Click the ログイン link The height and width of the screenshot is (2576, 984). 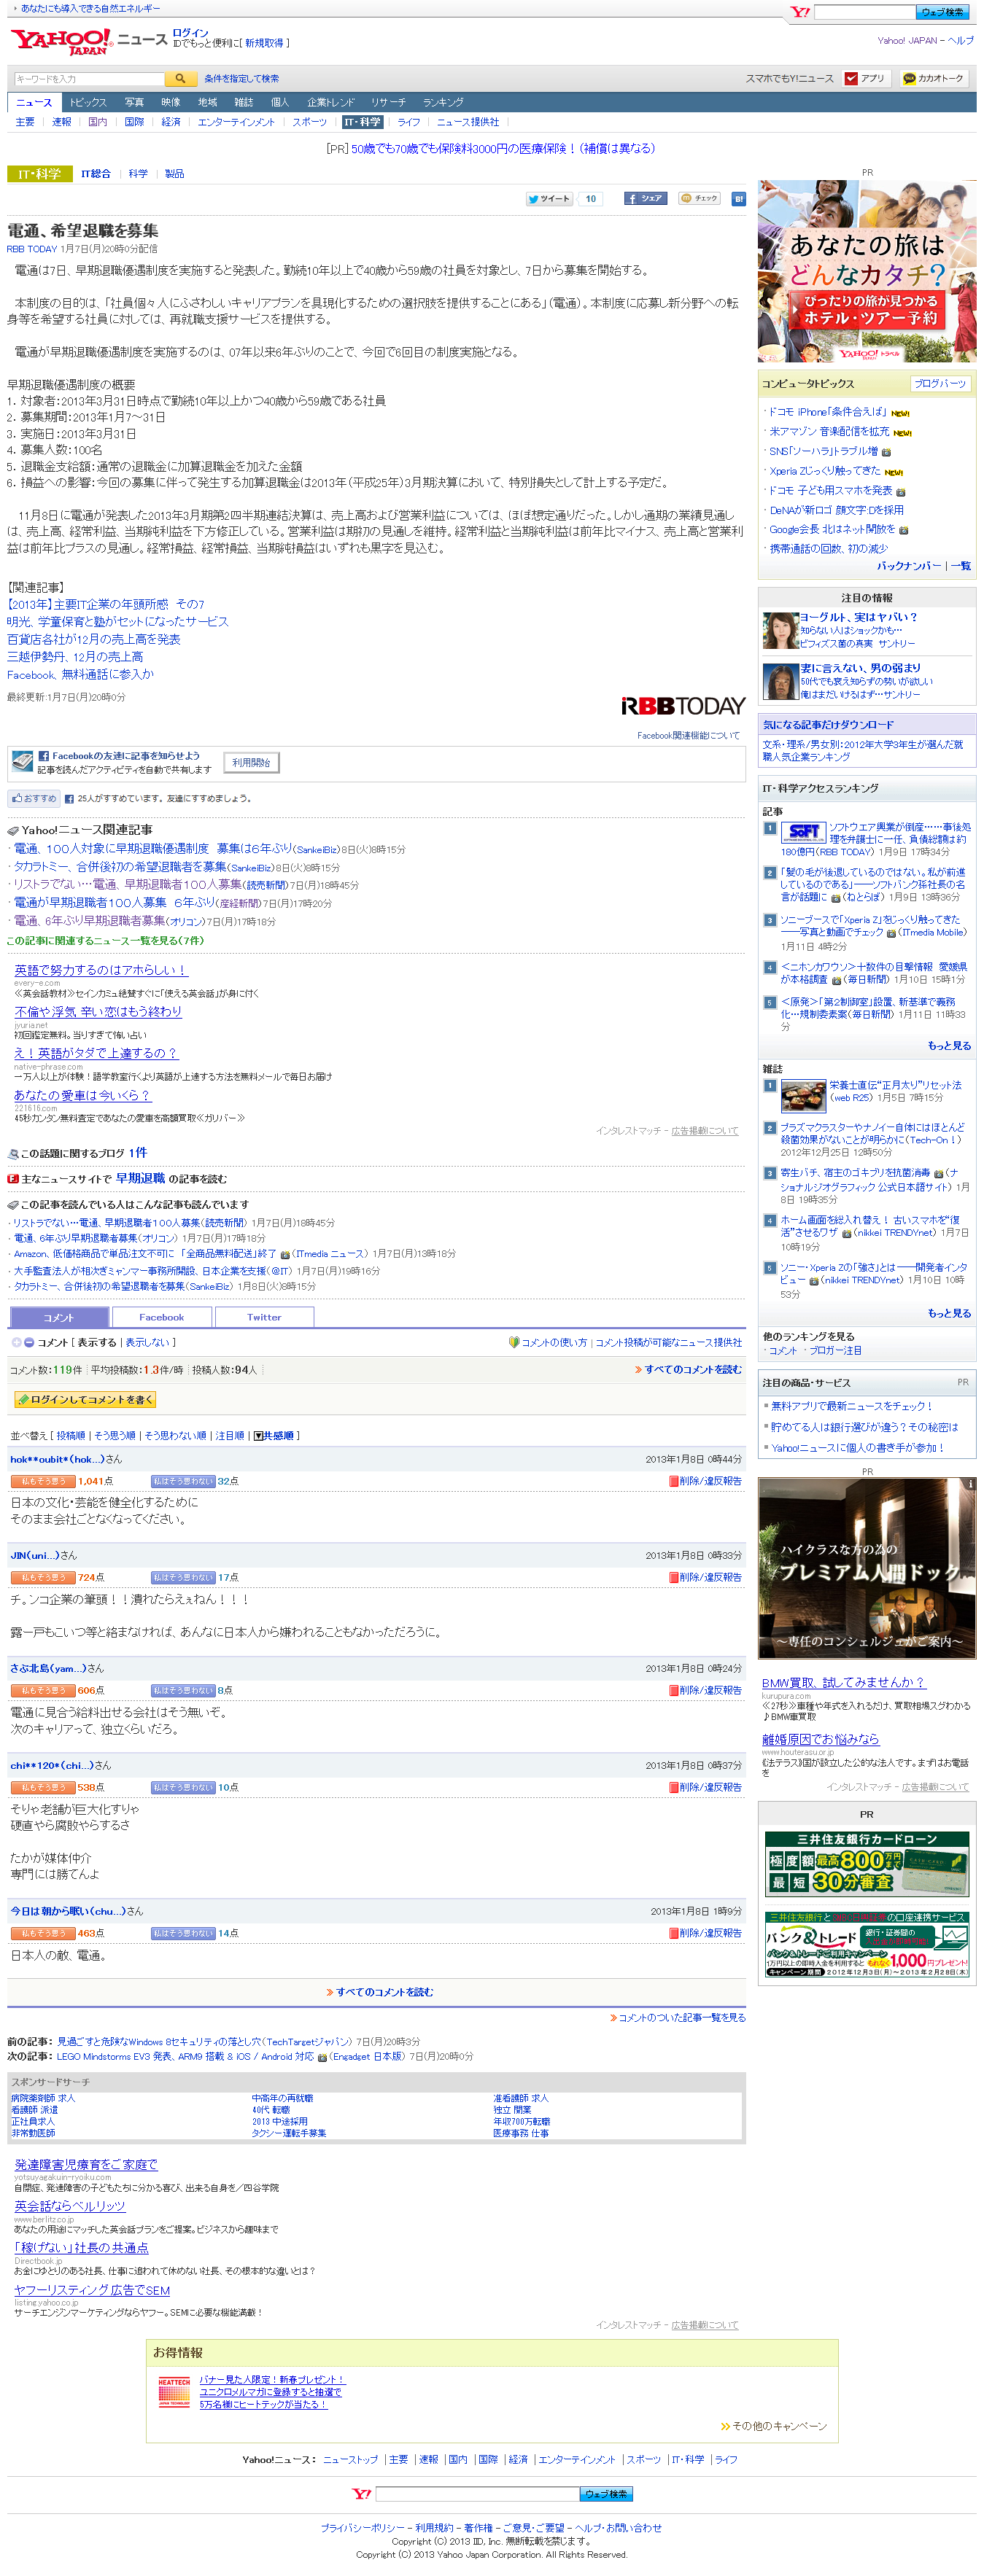[190, 33]
